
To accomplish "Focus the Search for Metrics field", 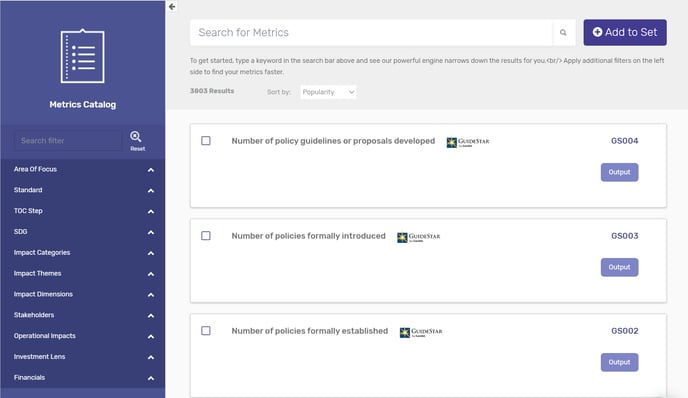I will [371, 32].
